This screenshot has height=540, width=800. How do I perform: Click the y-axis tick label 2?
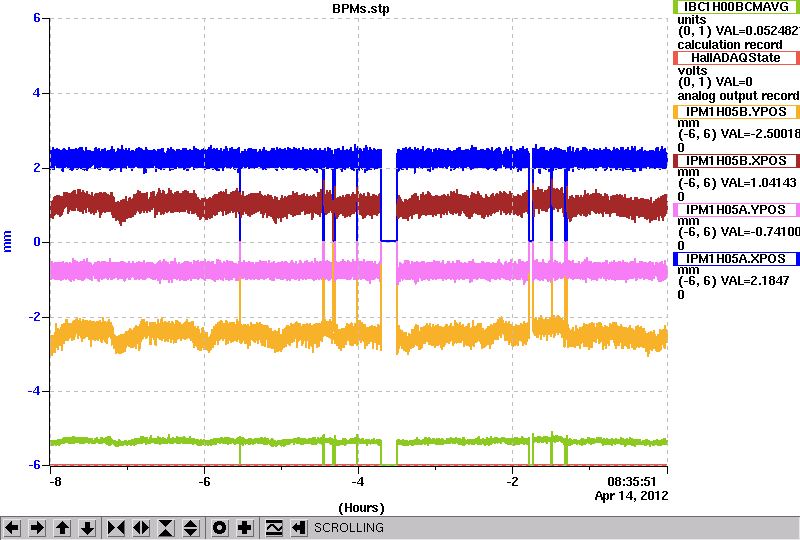(37, 168)
